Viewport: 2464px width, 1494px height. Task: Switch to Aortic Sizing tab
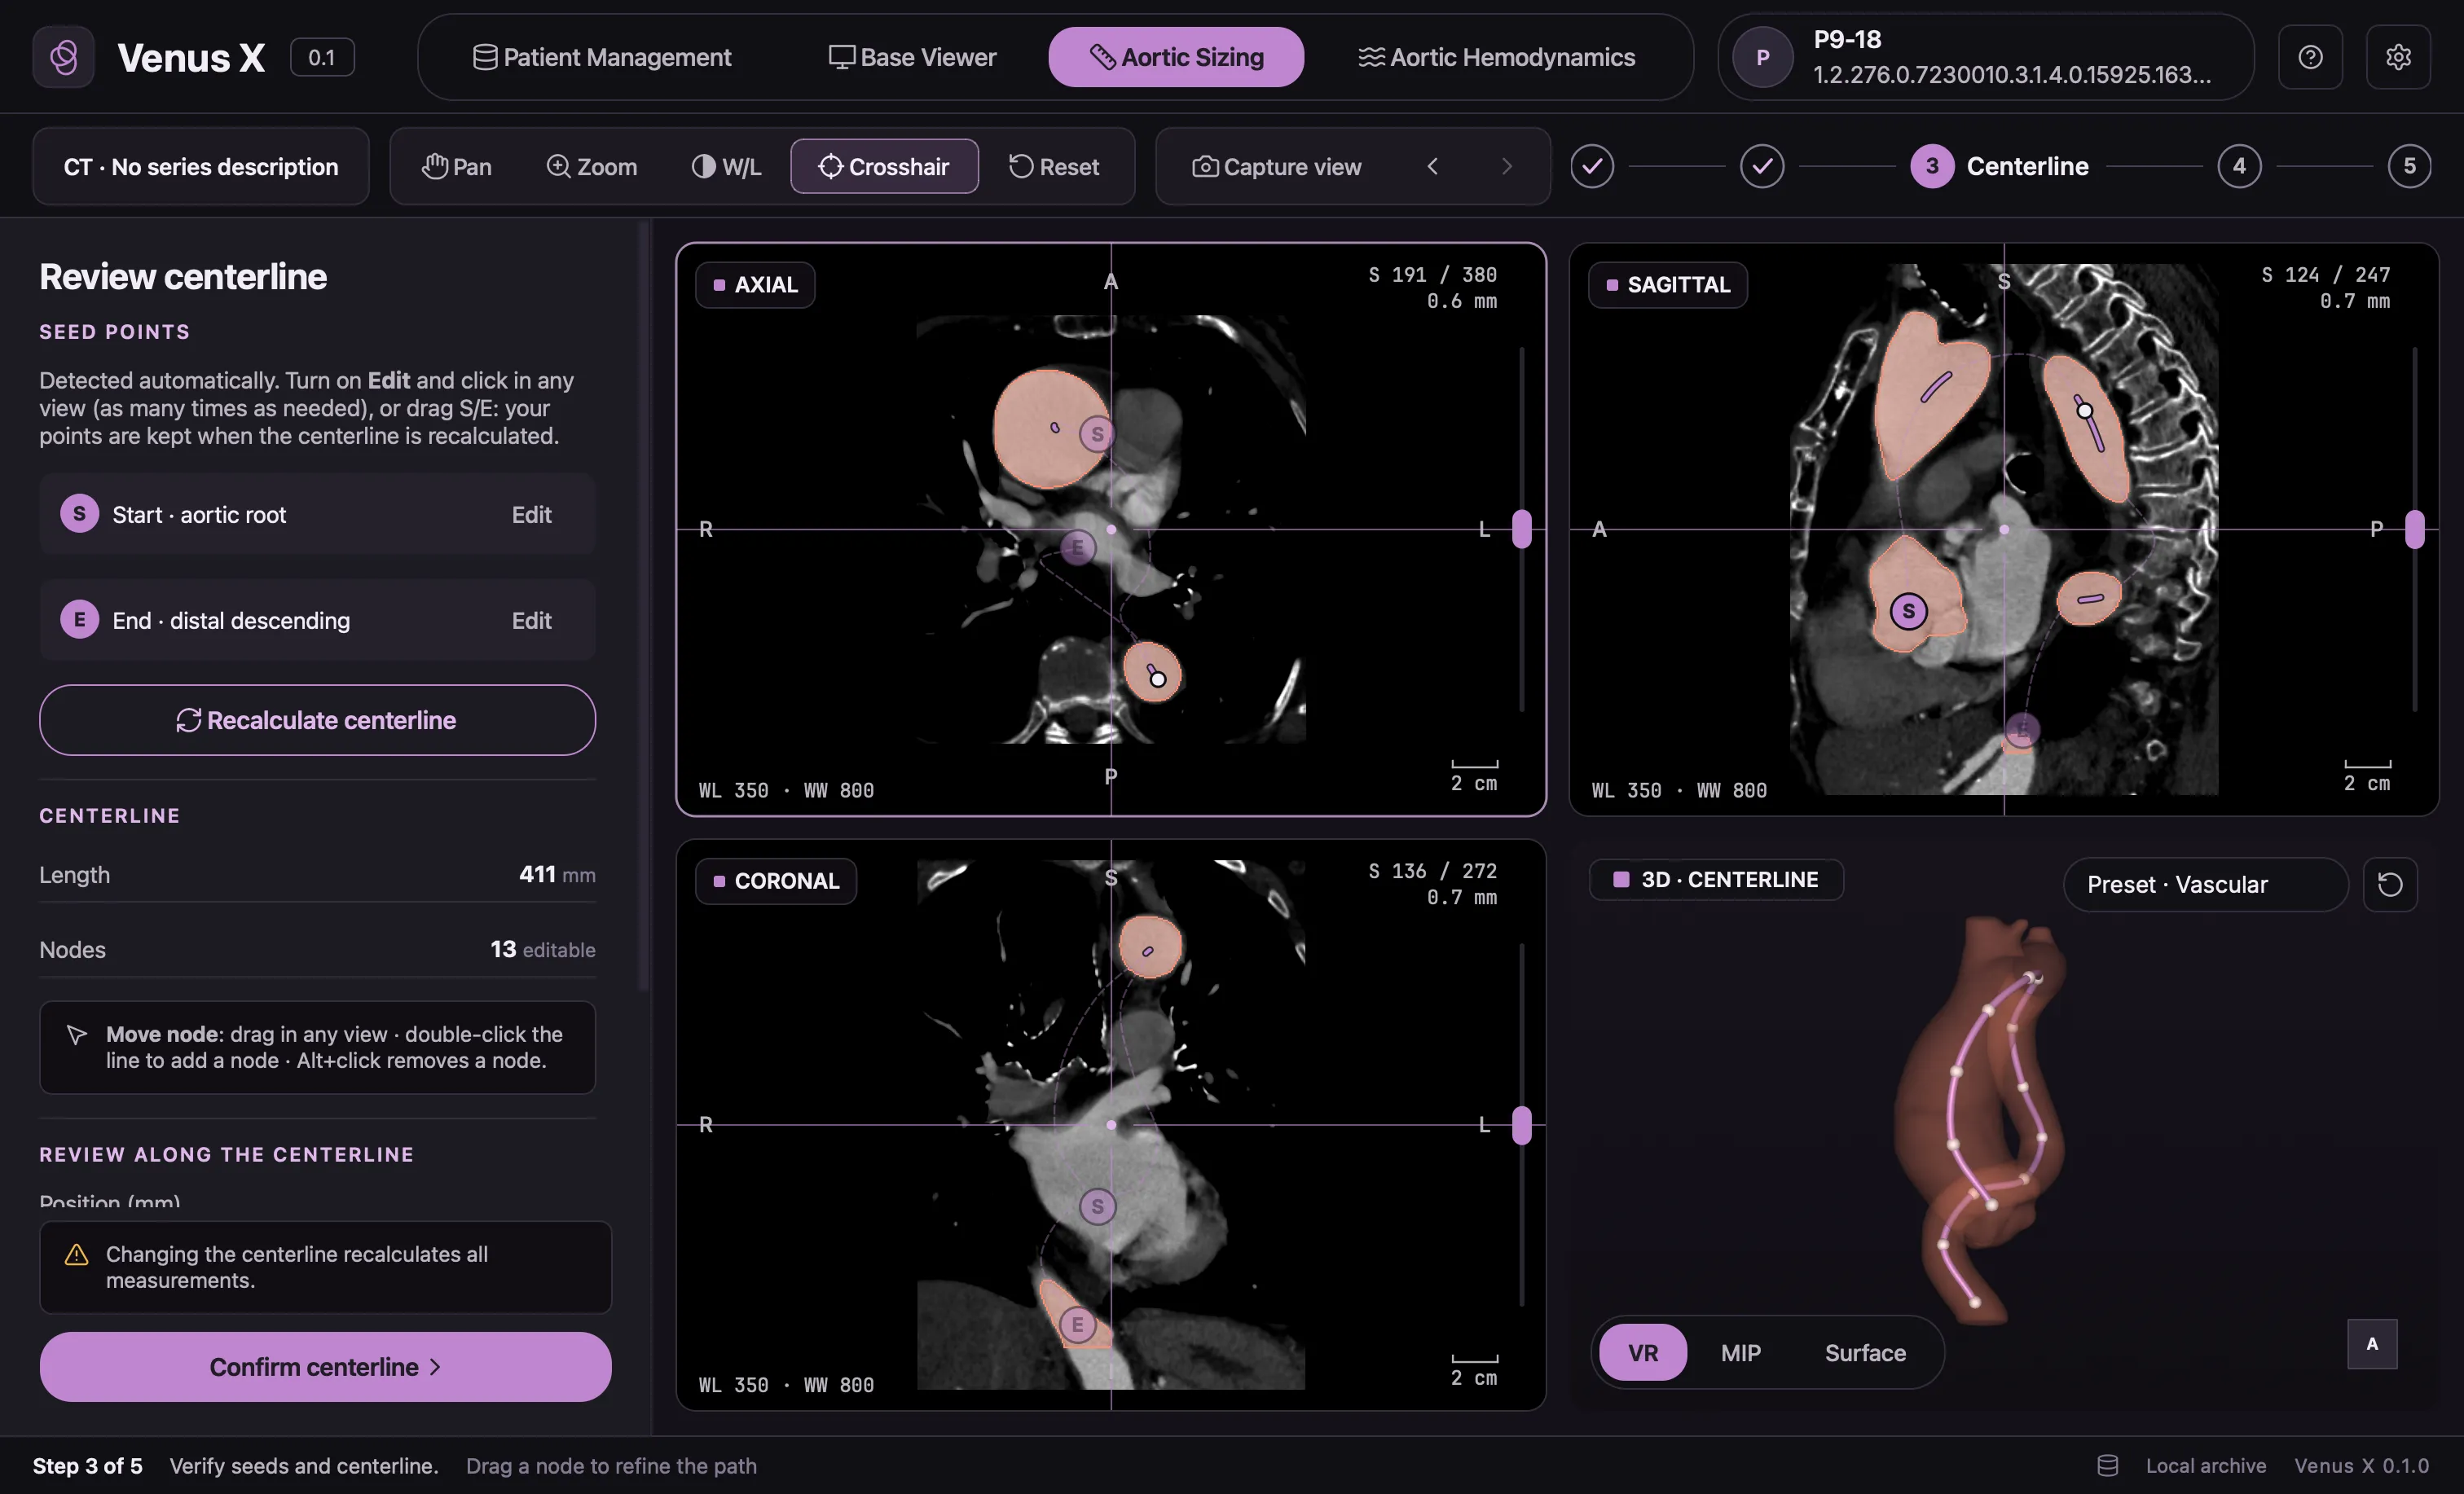click(x=1176, y=57)
